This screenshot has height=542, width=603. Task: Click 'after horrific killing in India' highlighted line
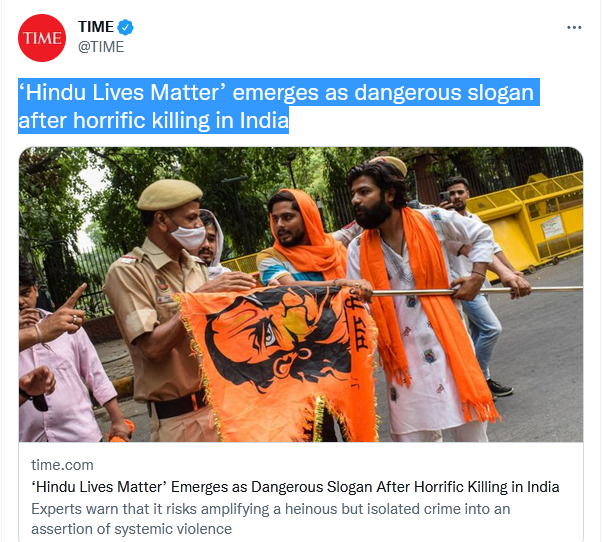(x=153, y=120)
